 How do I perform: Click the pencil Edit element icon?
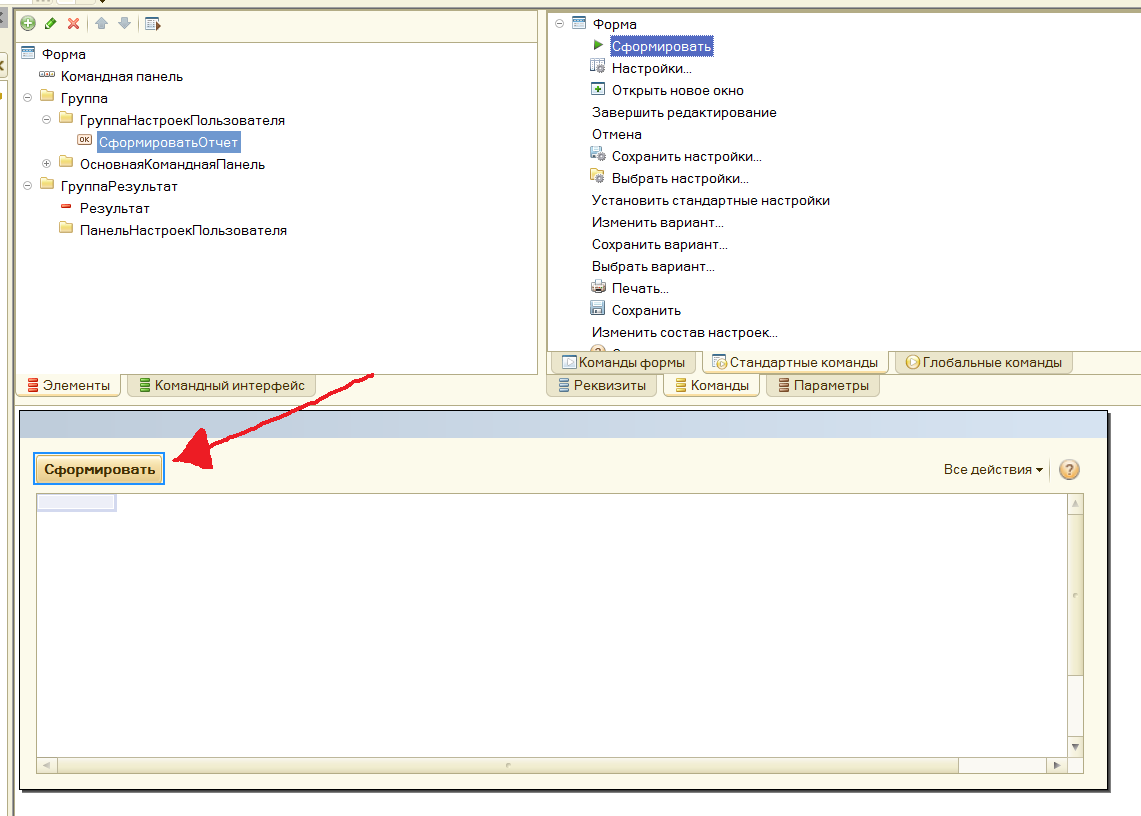click(x=50, y=24)
